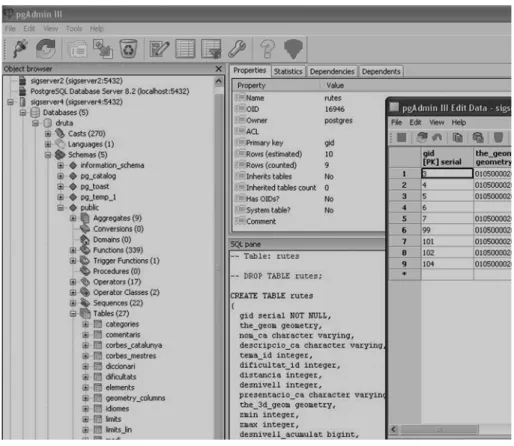Expand the Sequences (22) node
Image resolution: width=514 pixels, height=446 pixels.
(x=73, y=303)
